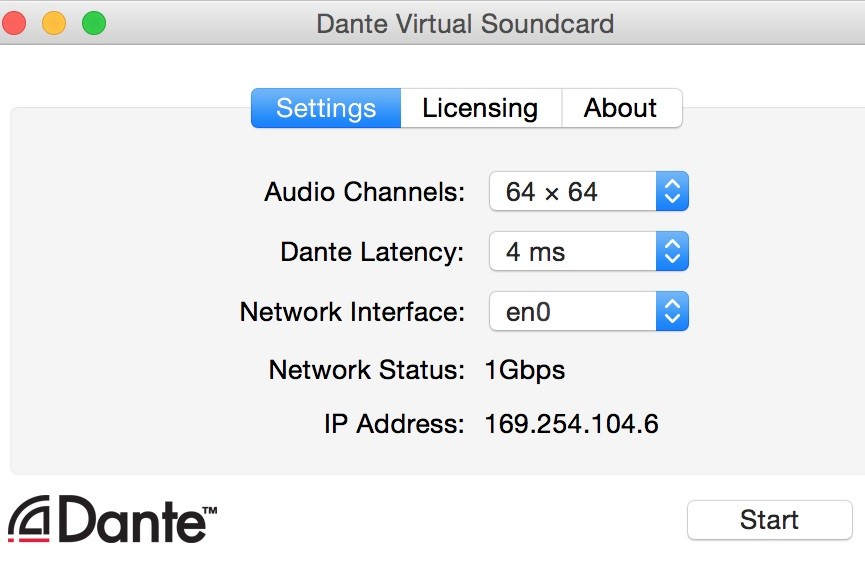This screenshot has height=575, width=865.
Task: Click the Audio Channels label
Action: point(365,192)
